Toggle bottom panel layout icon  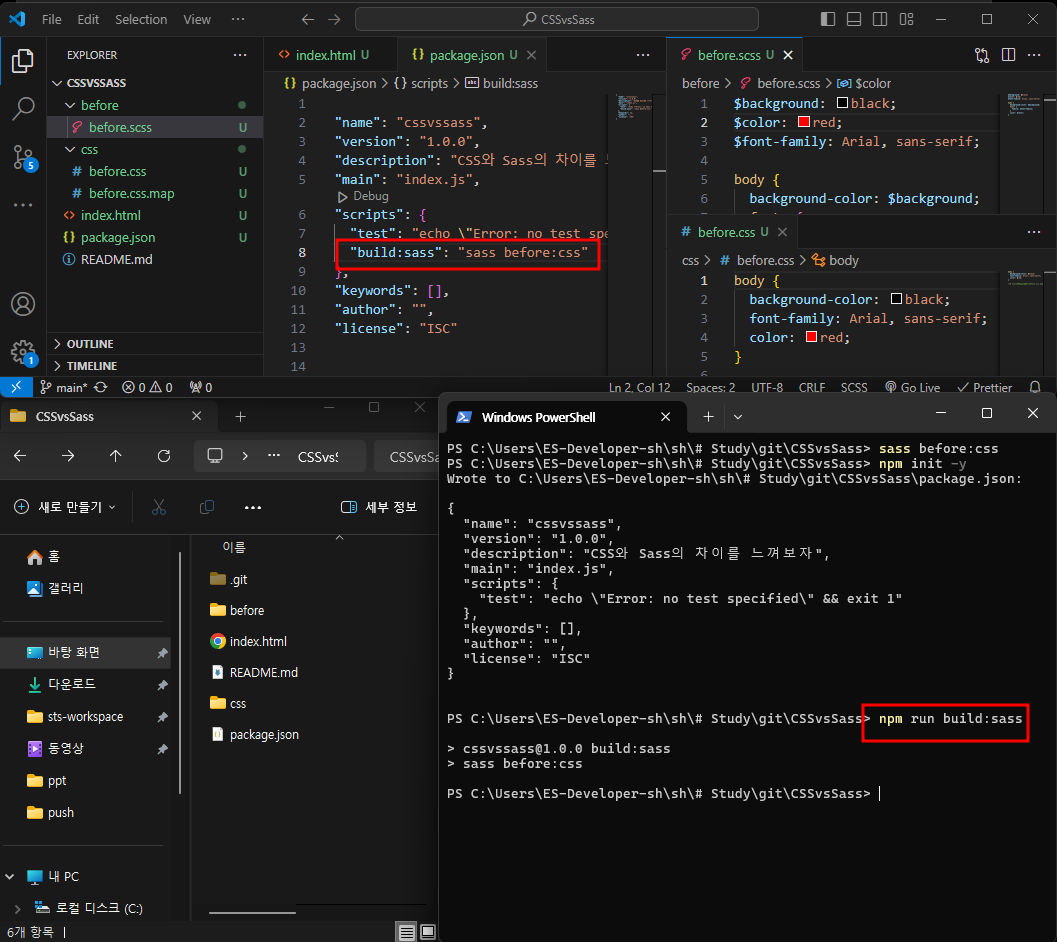[854, 20]
